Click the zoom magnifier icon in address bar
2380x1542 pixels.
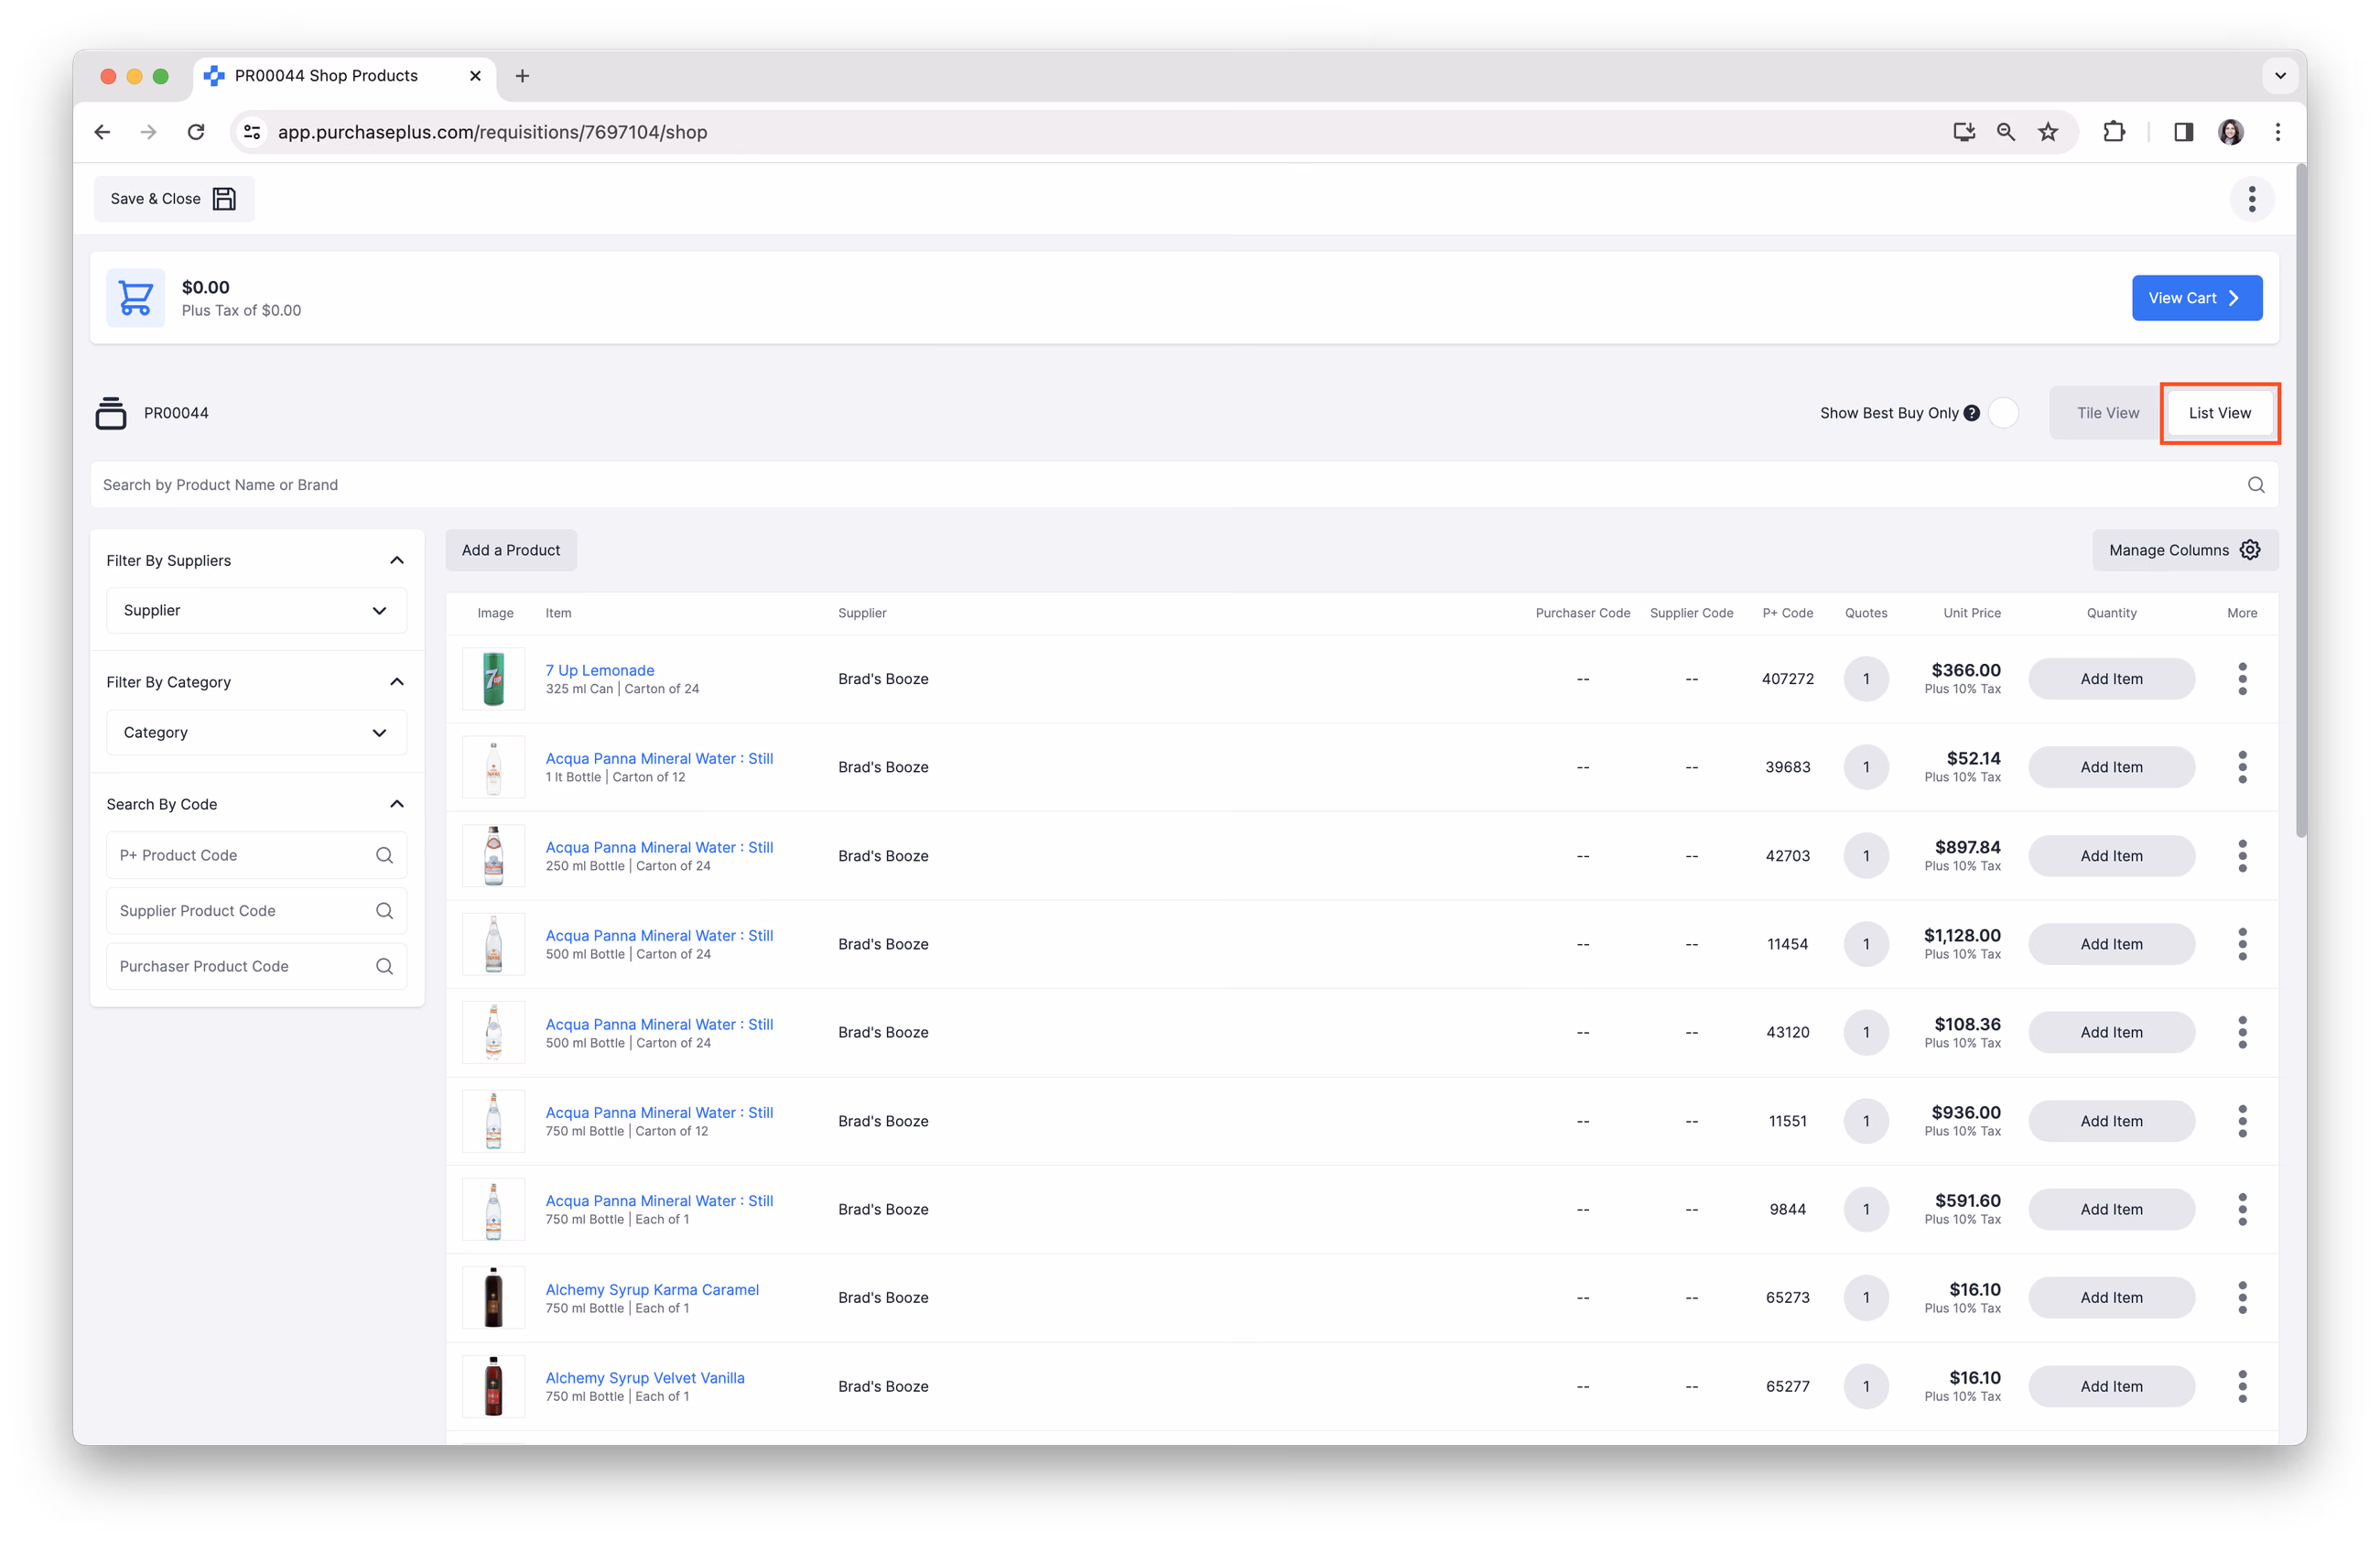pyautogui.click(x=2005, y=132)
